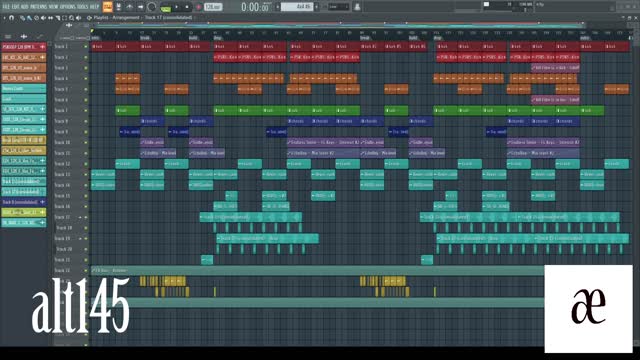Select the Playback speaker tool
The width and height of the screenshot is (640, 360).
[78, 18]
